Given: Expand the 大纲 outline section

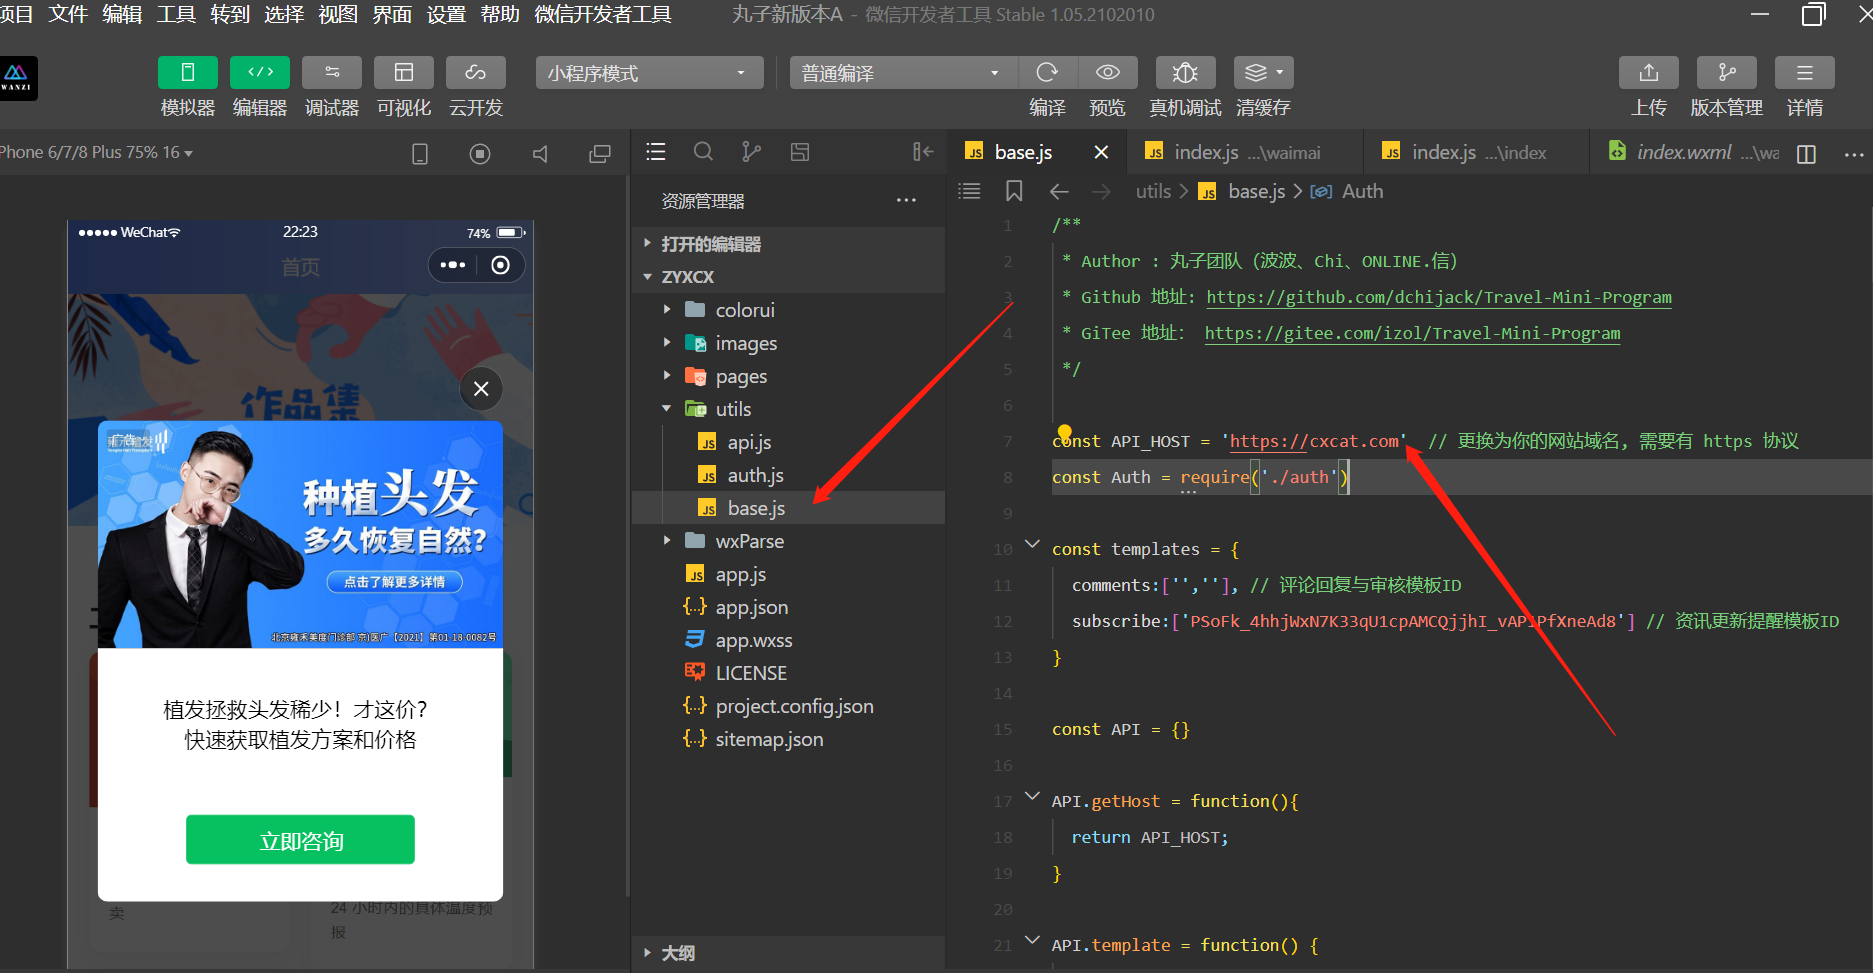Looking at the screenshot, I should (x=788, y=953).
